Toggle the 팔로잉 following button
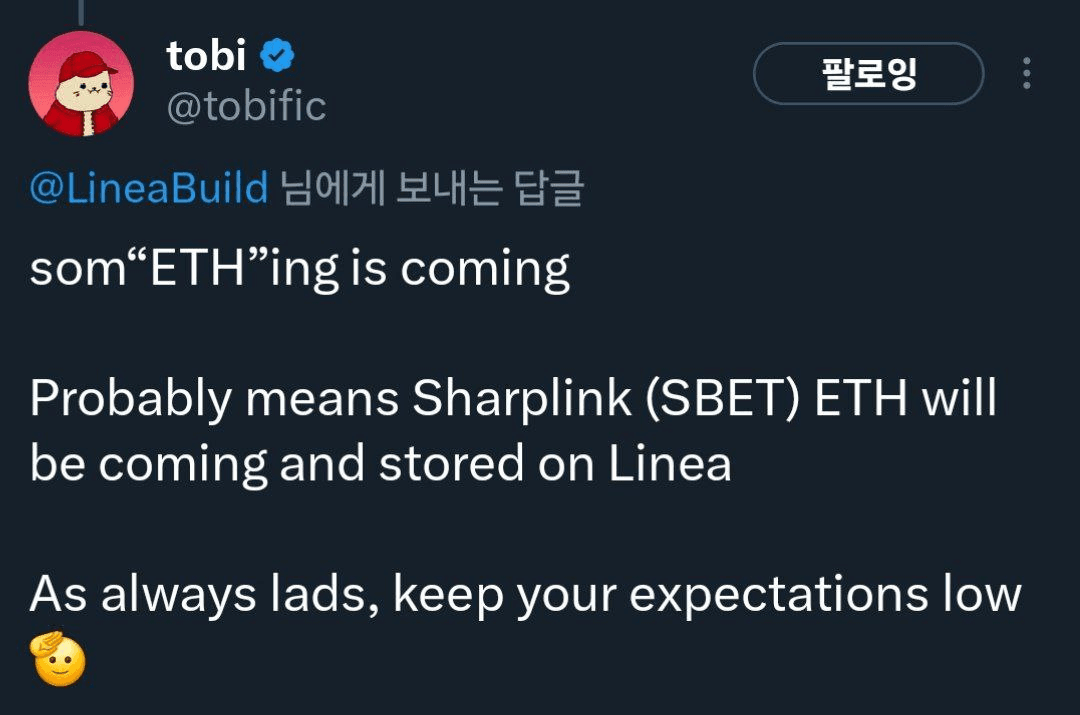Viewport: 1080px width, 715px height. [869, 73]
